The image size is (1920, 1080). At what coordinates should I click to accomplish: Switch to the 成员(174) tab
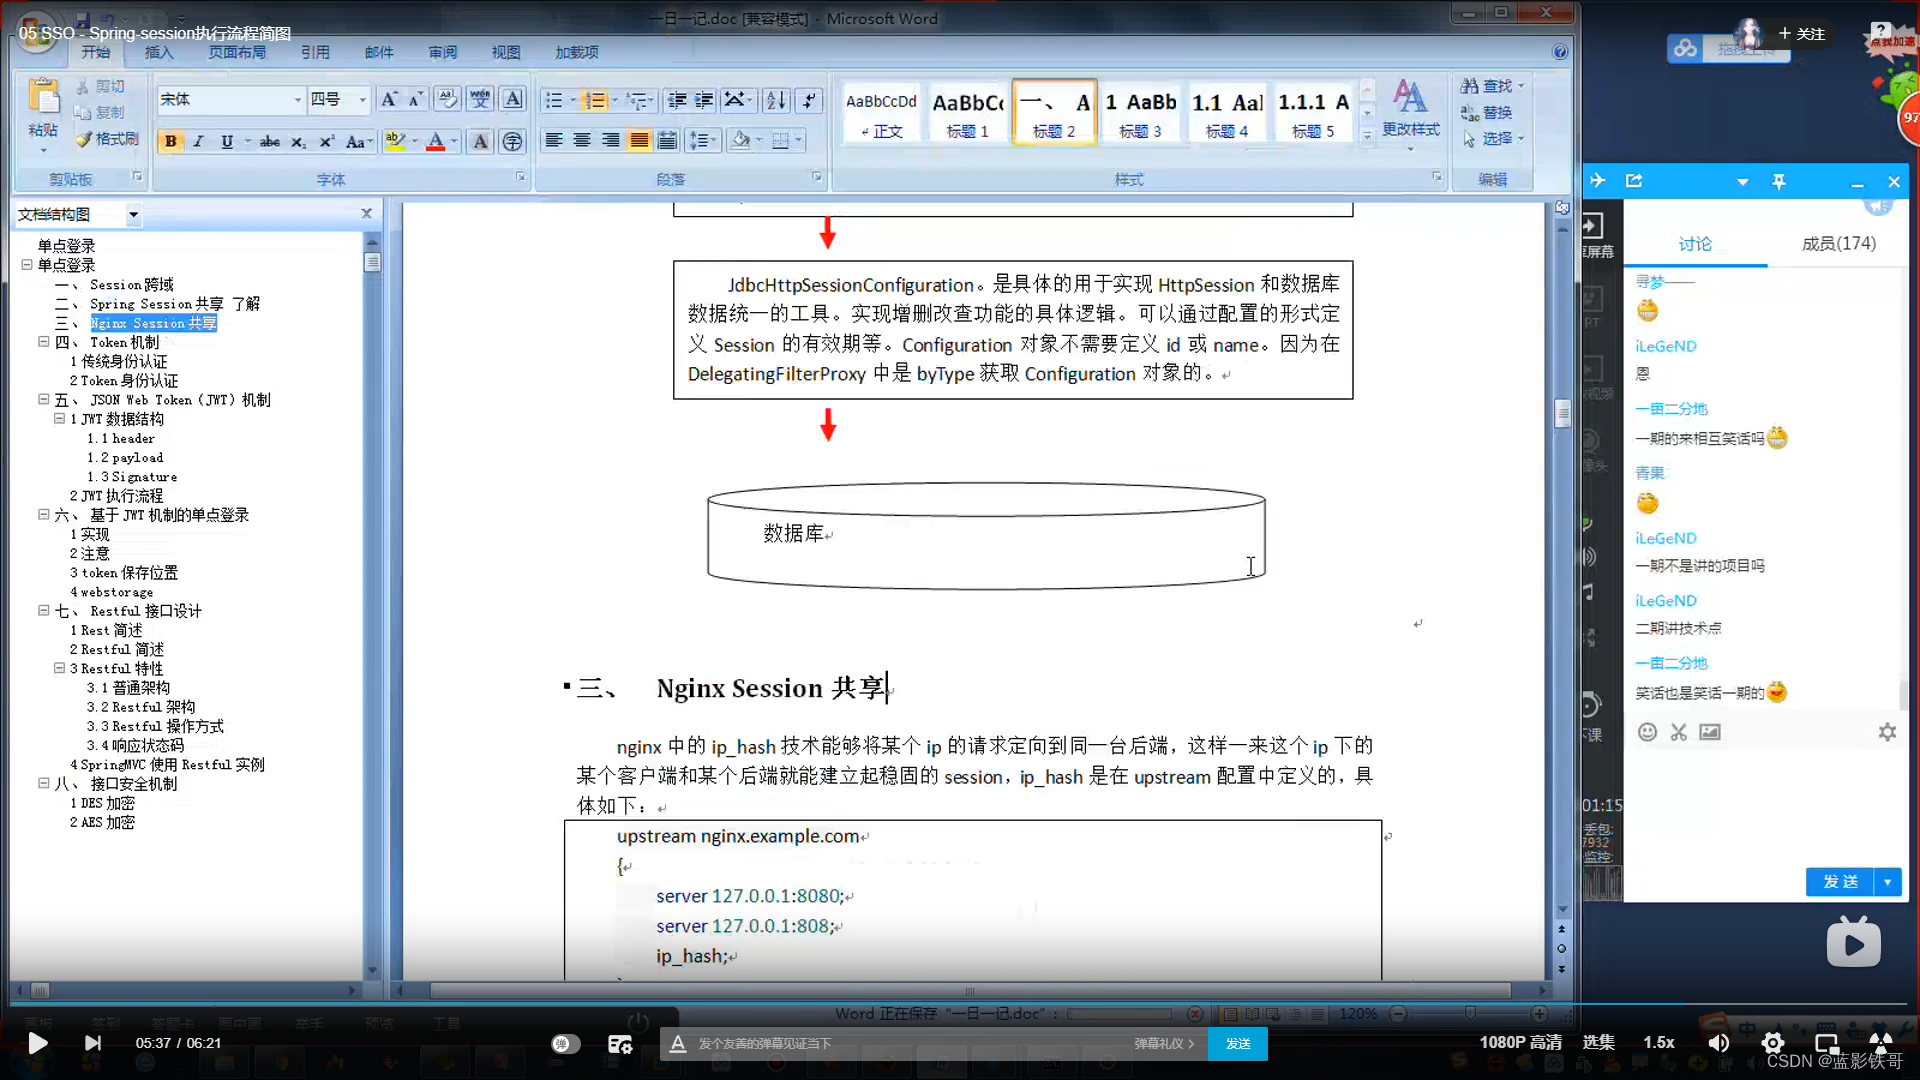pos(1838,243)
